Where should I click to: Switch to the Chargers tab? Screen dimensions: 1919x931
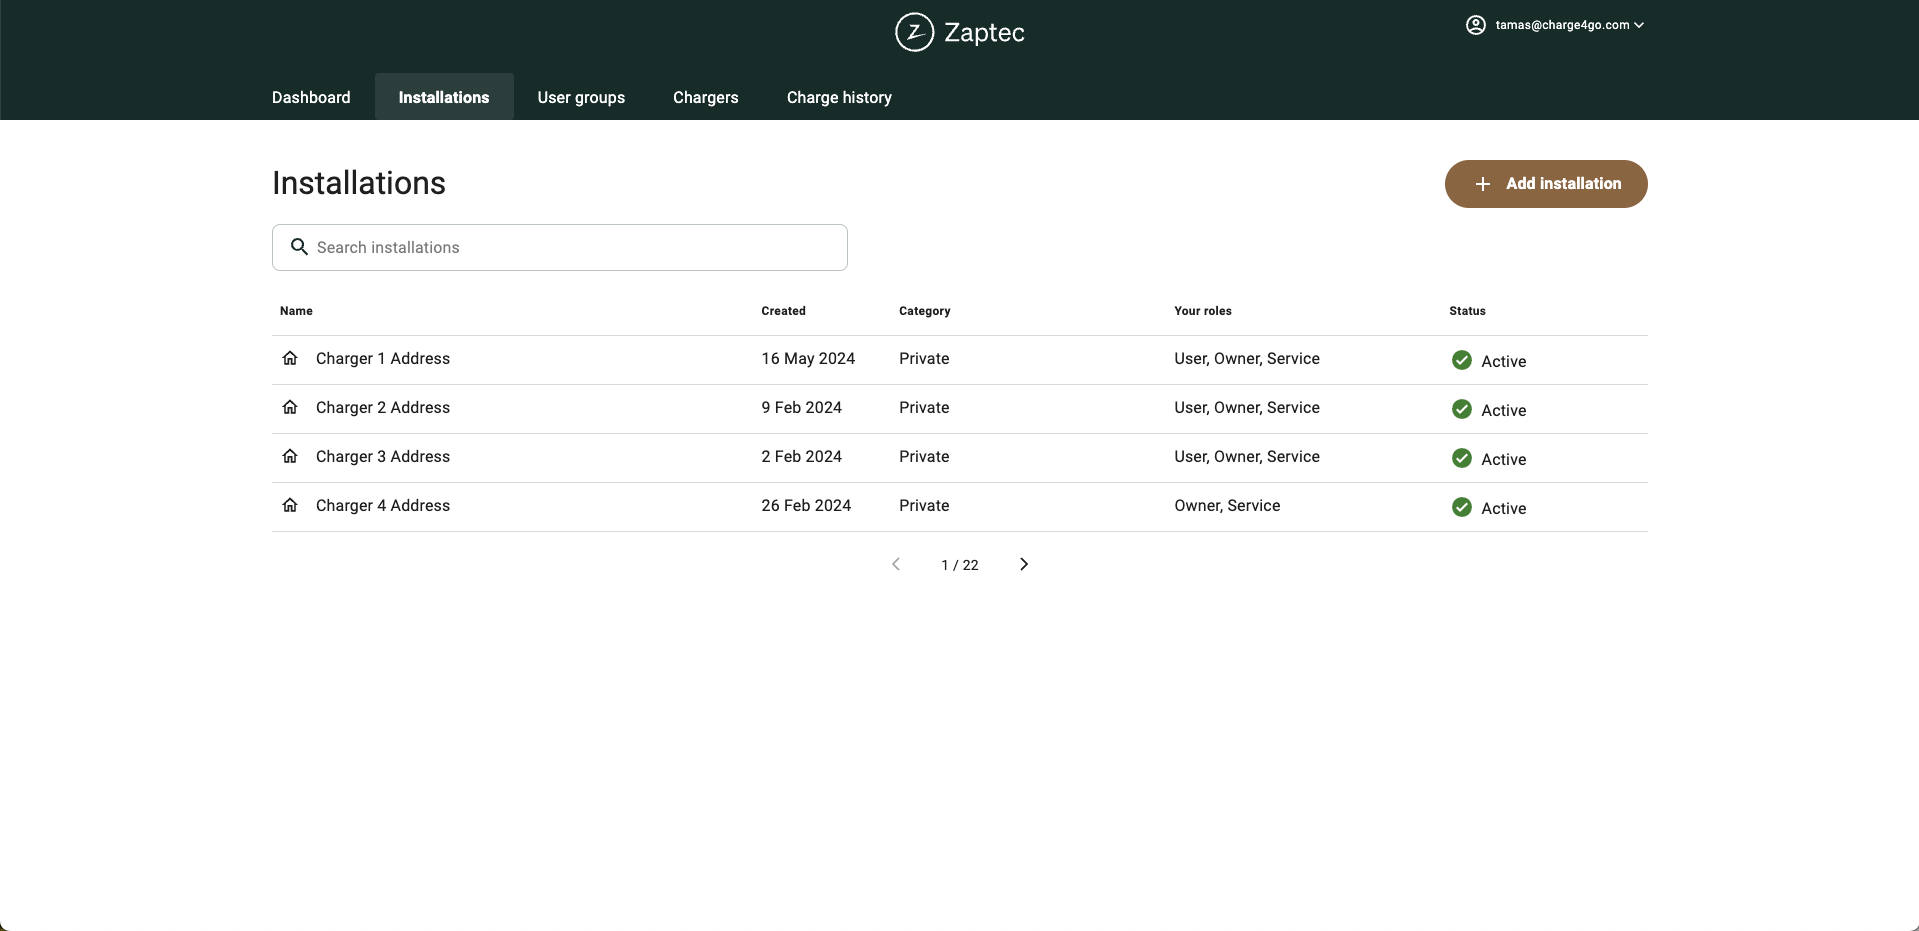[706, 97]
